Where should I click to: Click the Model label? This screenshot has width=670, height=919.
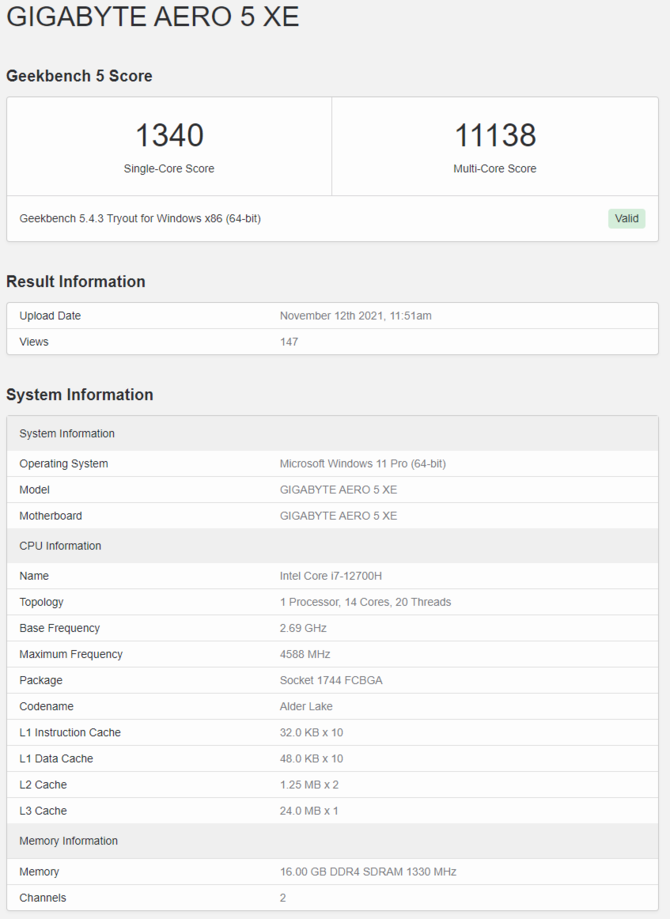35,490
